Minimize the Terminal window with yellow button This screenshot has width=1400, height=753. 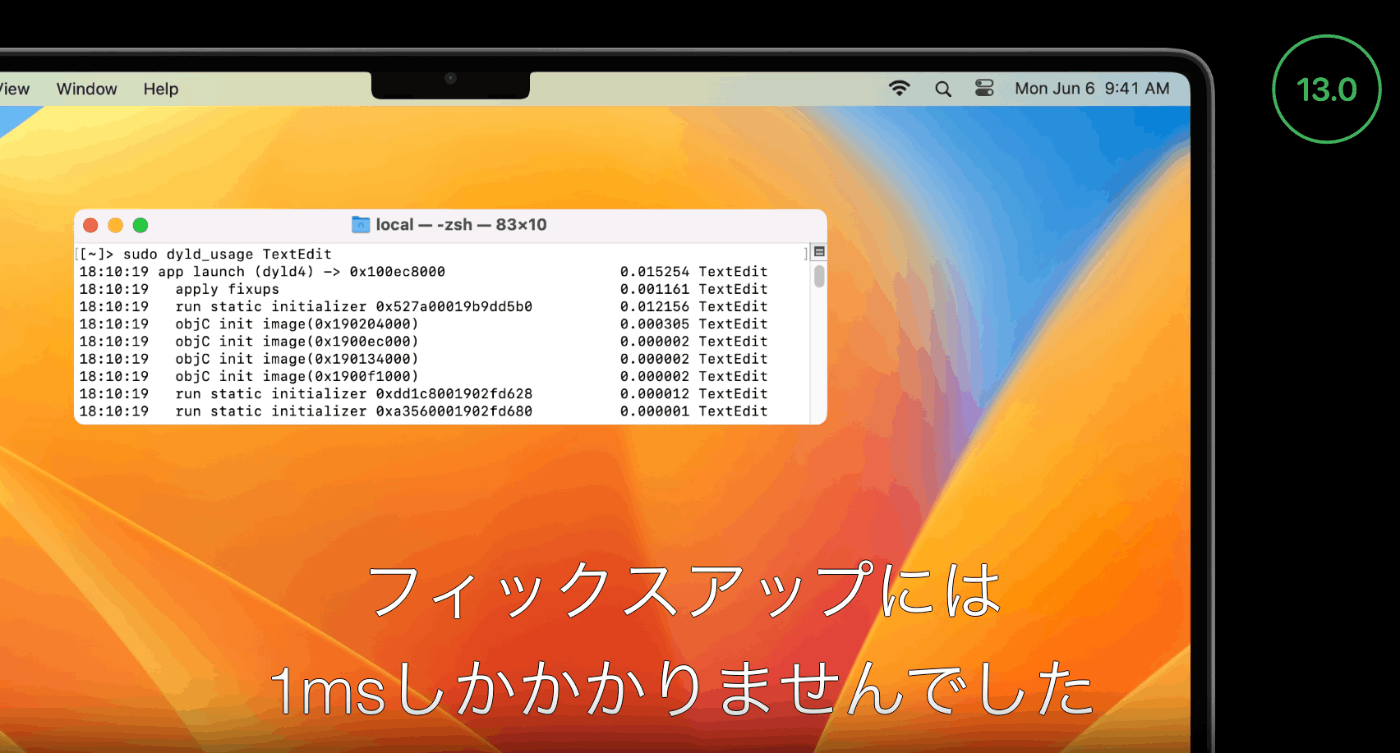click(x=115, y=225)
